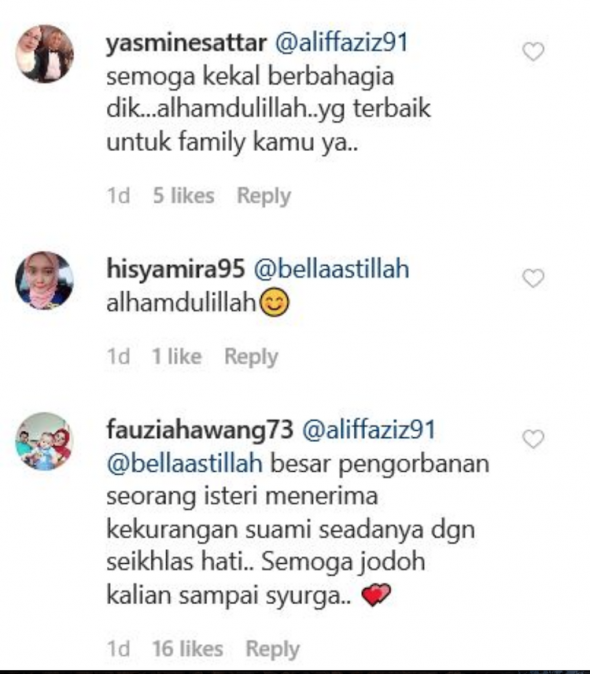Like yasminesattar's comment with the heart
This screenshot has width=590, height=674.
coord(533,52)
